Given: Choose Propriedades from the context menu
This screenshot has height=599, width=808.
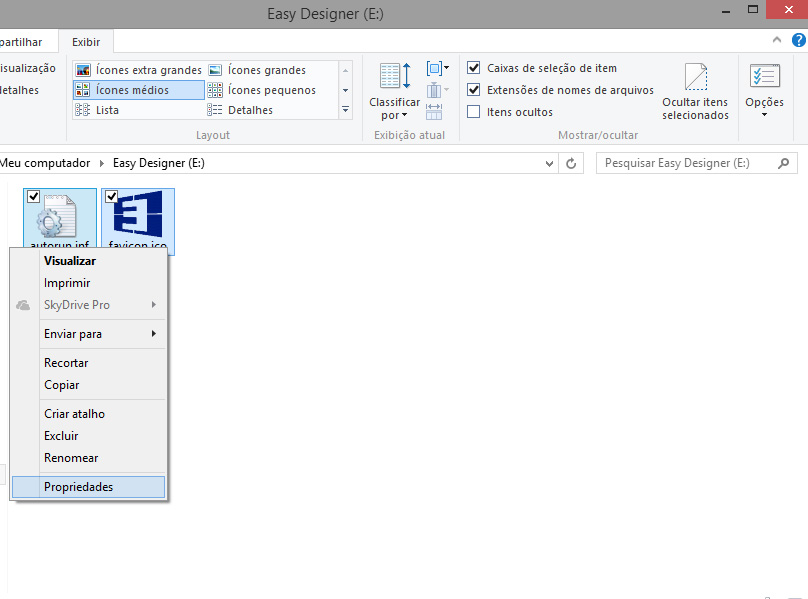Looking at the screenshot, I should click(x=79, y=487).
